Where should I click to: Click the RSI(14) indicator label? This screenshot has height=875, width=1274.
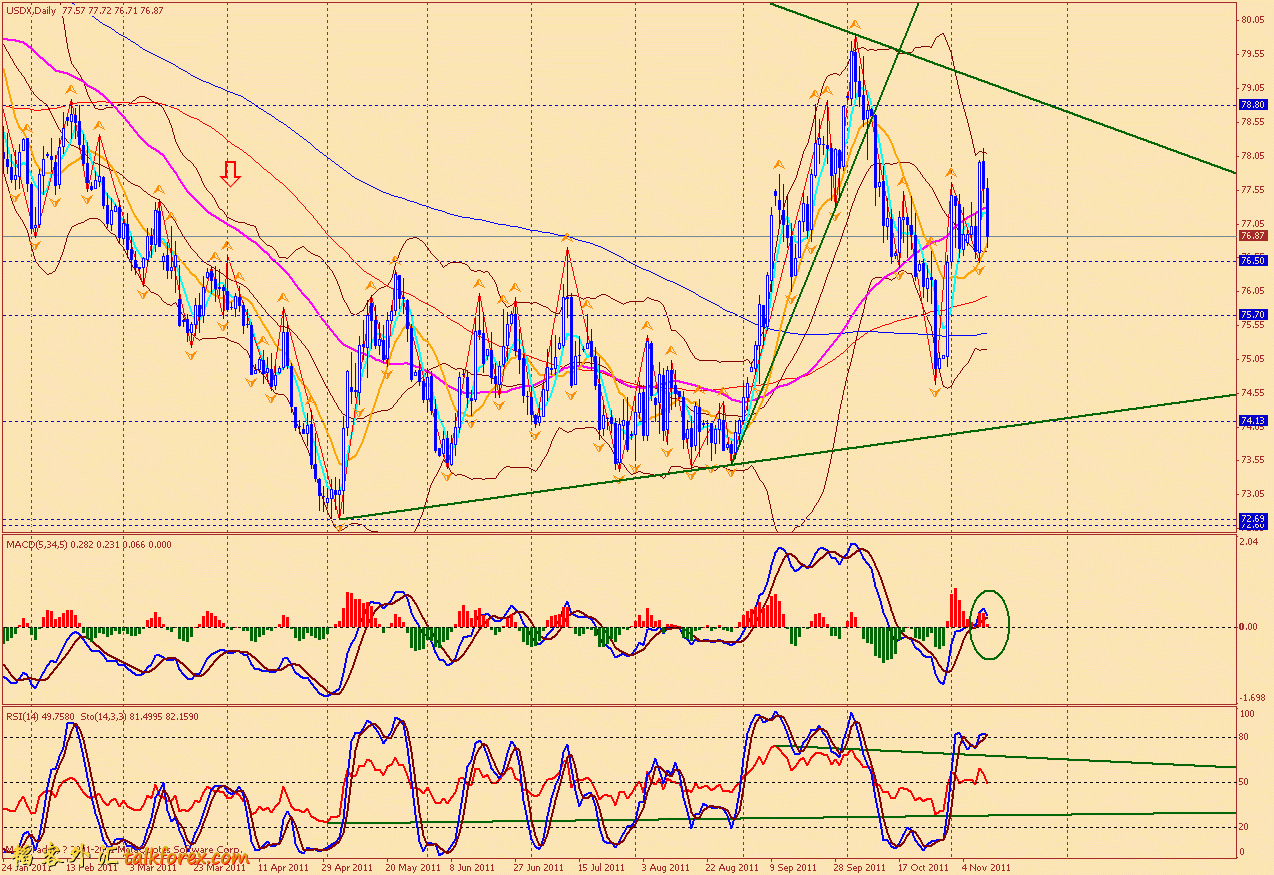pos(23,715)
